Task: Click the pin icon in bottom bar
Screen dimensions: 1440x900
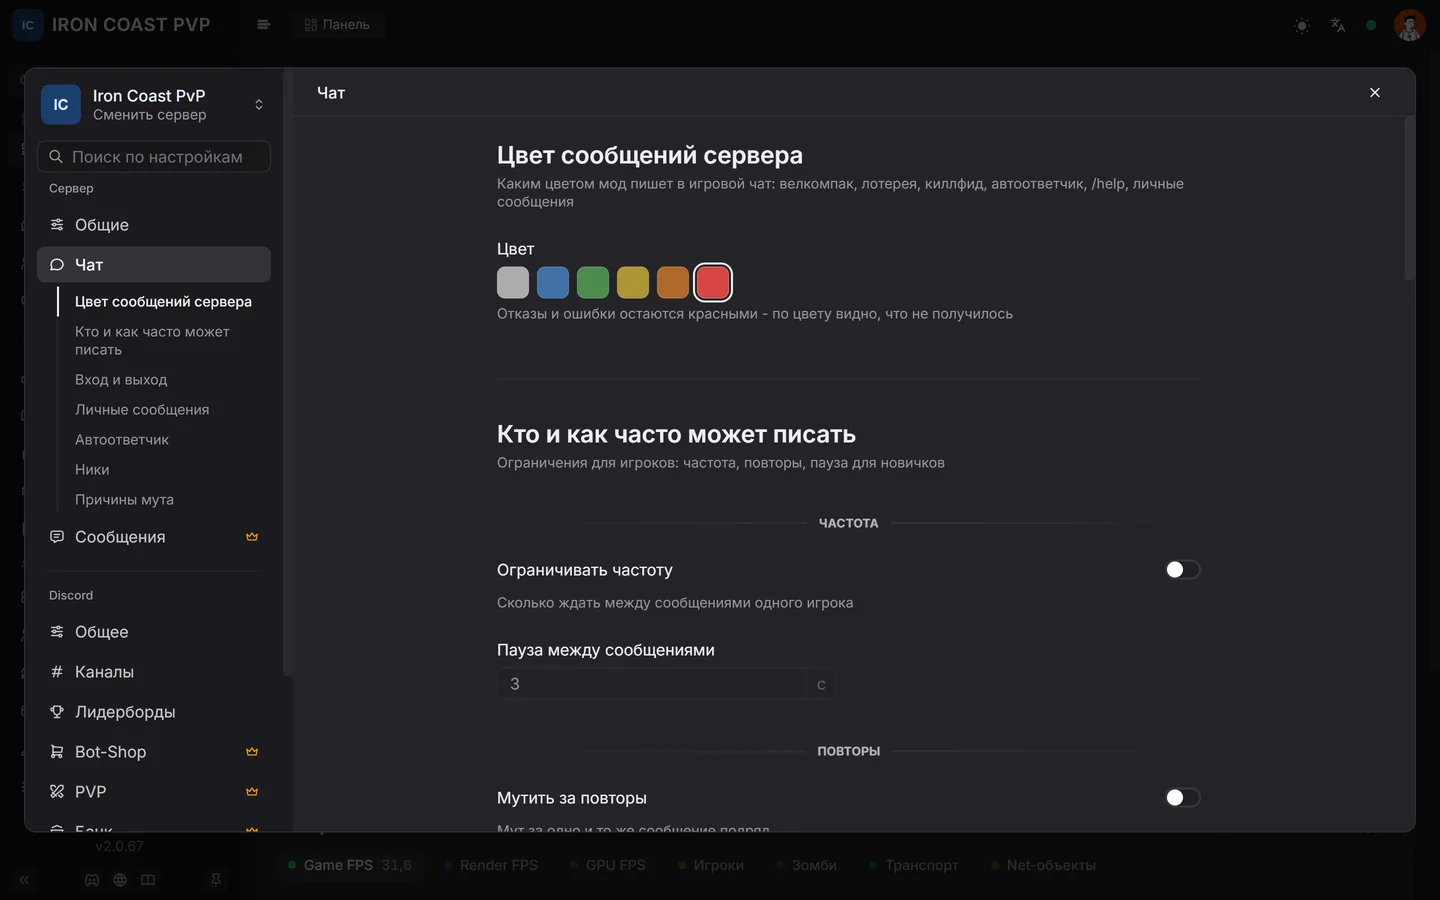Action: (216, 880)
